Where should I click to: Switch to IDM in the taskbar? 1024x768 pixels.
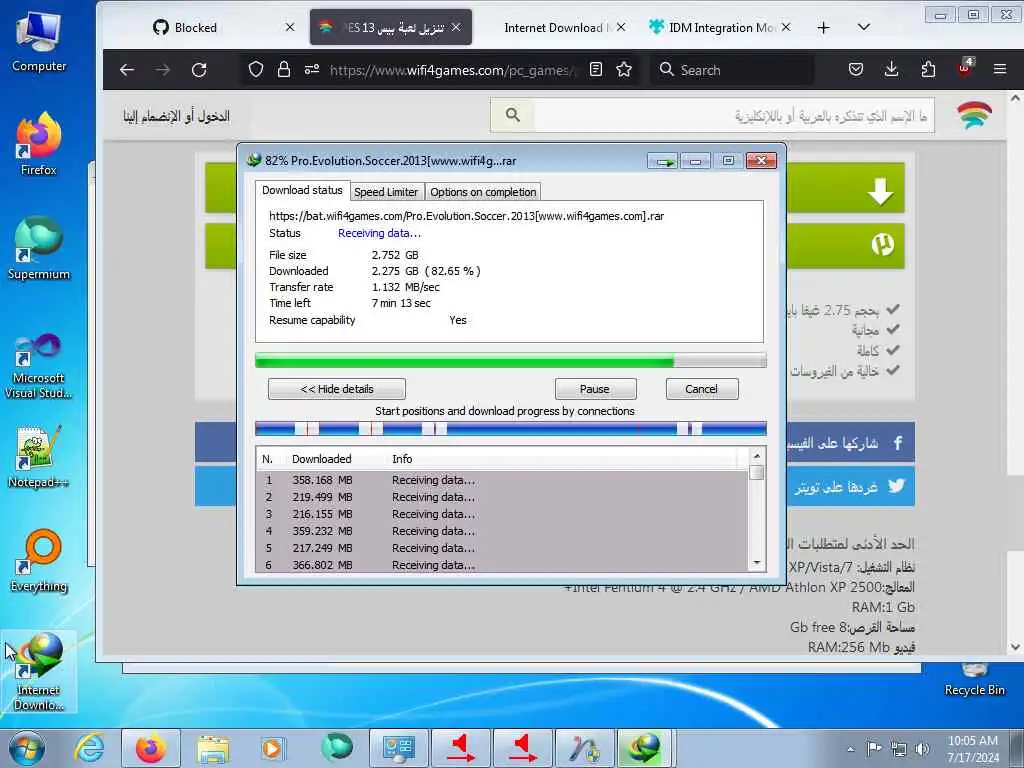[645, 748]
